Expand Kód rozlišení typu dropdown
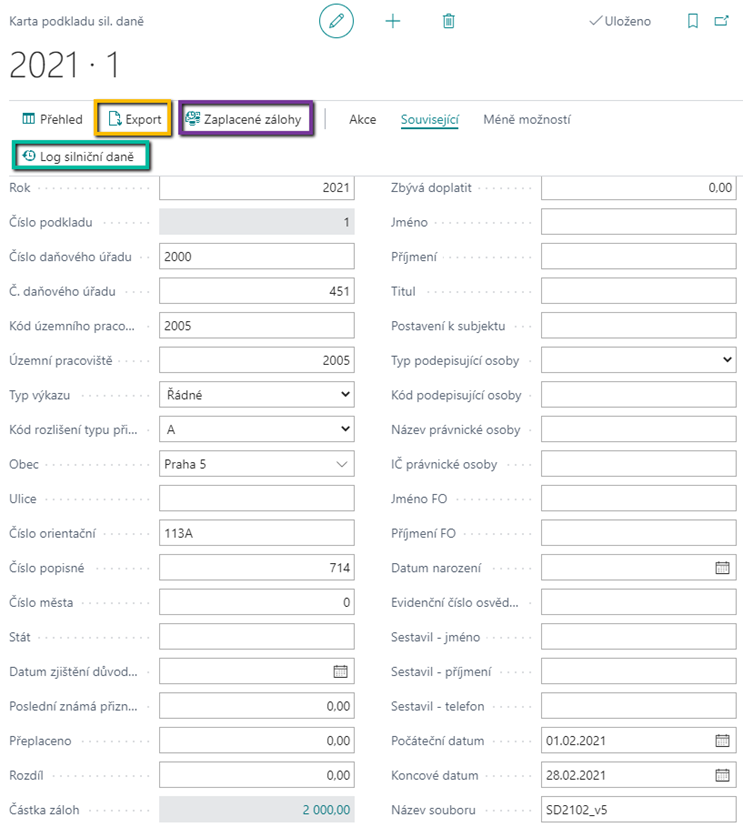Image resolution: width=743 pixels, height=827 pixels. pos(345,429)
